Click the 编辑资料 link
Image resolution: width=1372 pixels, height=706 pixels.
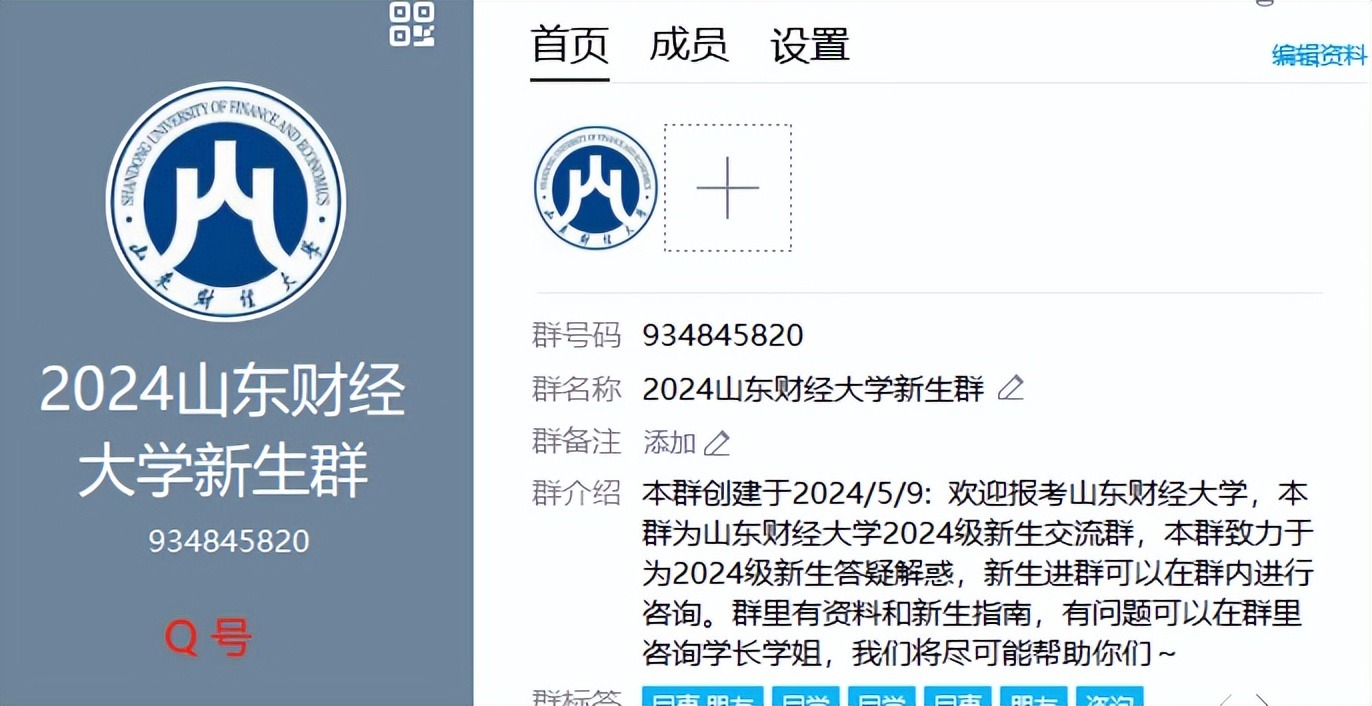(1319, 56)
